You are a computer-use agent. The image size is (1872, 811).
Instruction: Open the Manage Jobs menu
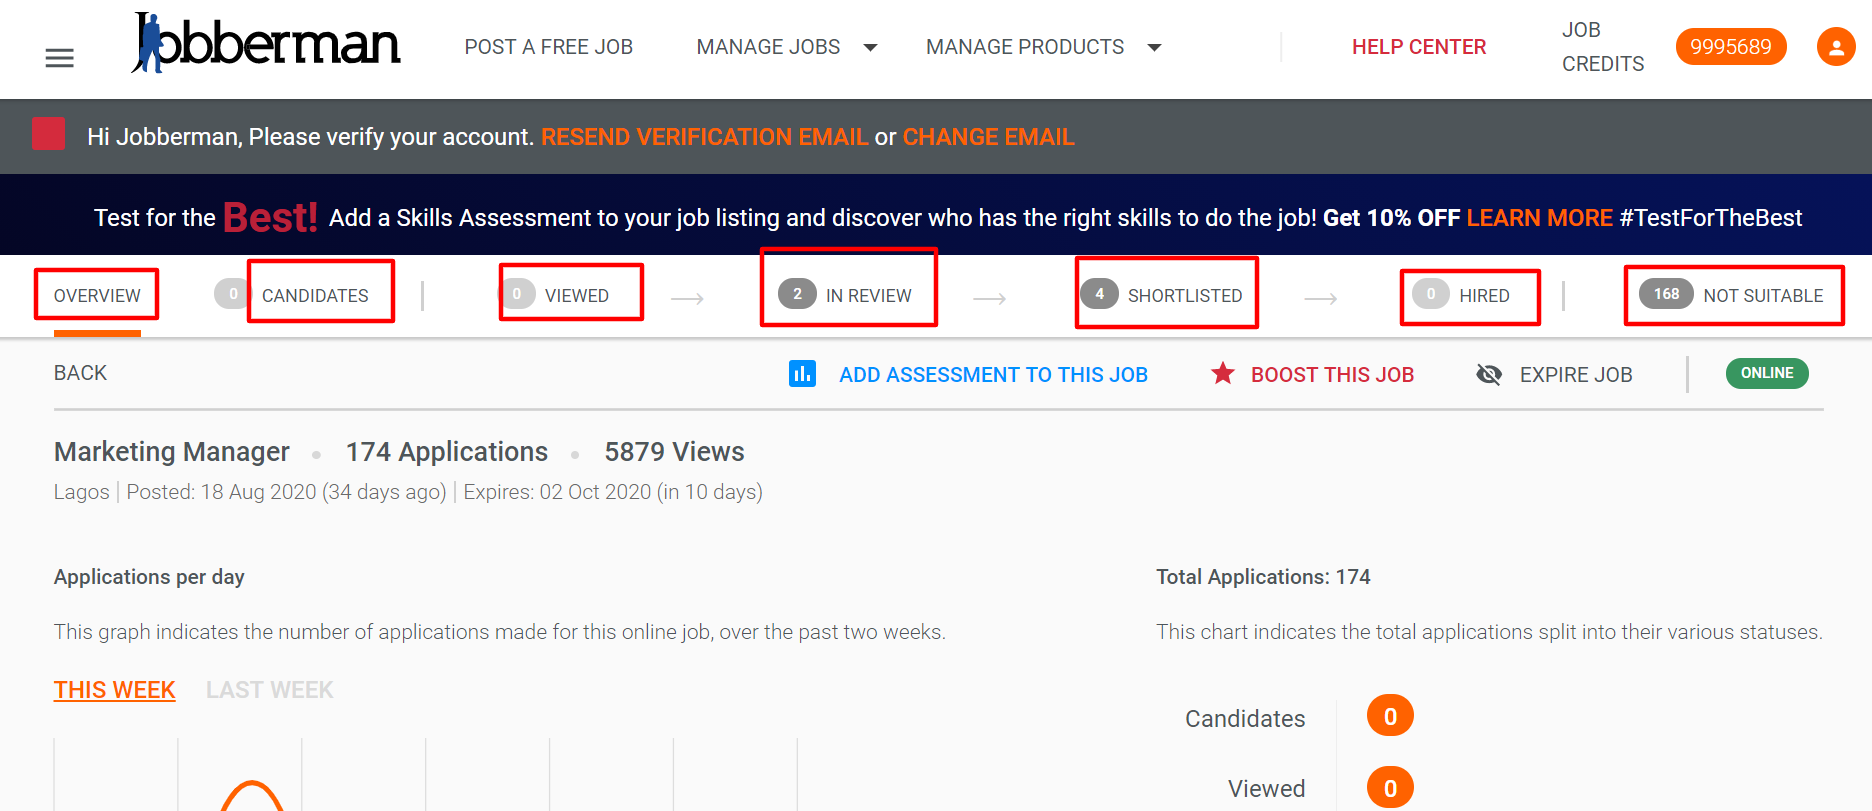(768, 47)
